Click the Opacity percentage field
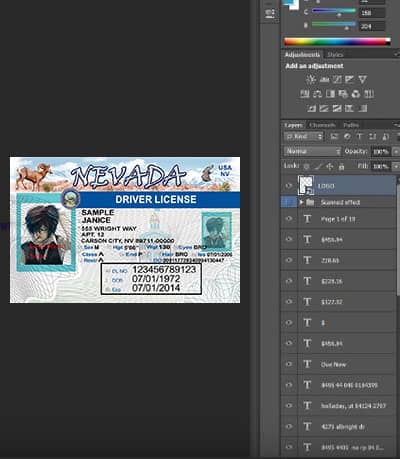Image resolution: width=400 pixels, height=459 pixels. coord(380,152)
